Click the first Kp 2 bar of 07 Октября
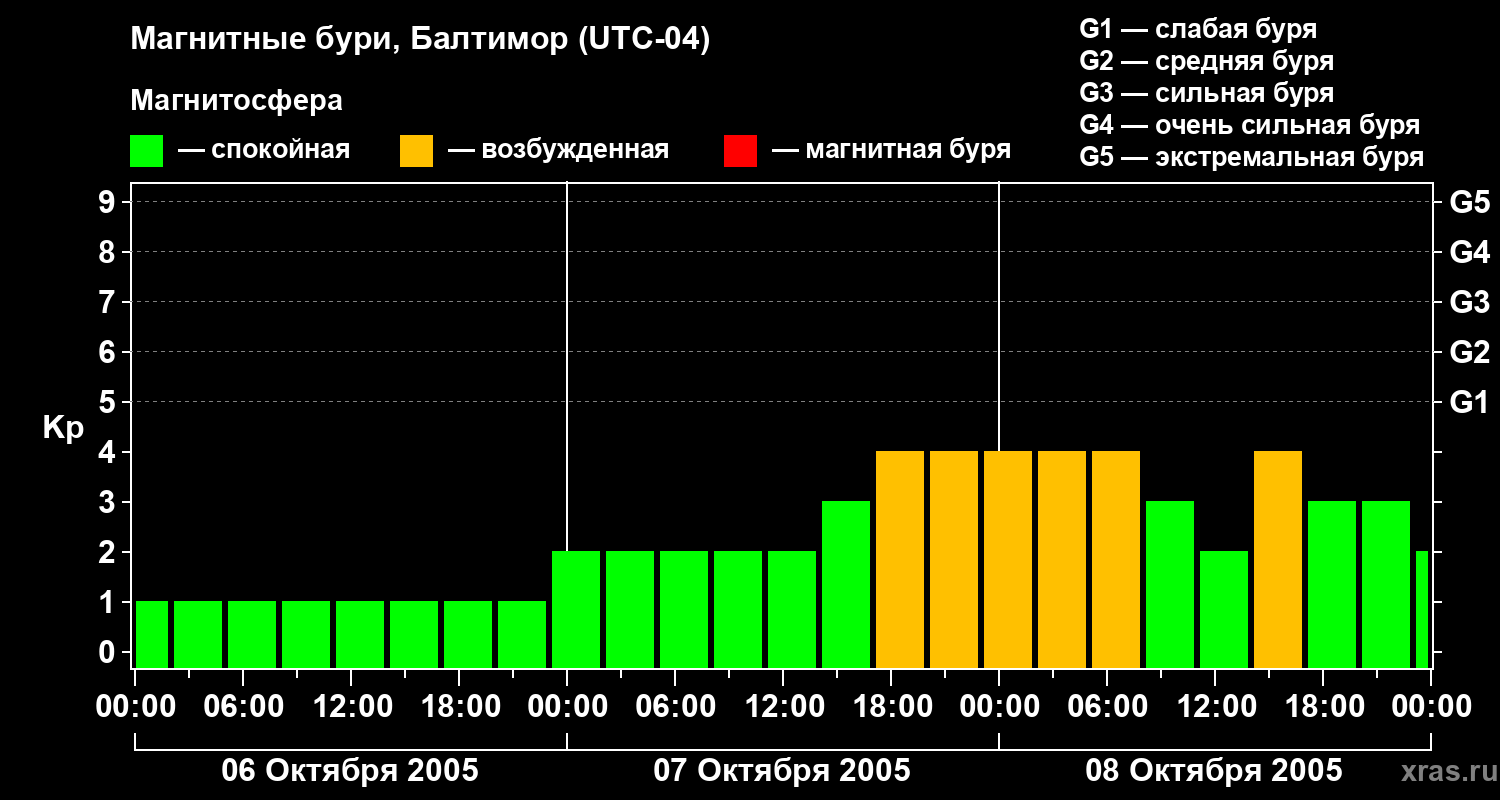Viewport: 1500px width, 800px height. point(576,609)
